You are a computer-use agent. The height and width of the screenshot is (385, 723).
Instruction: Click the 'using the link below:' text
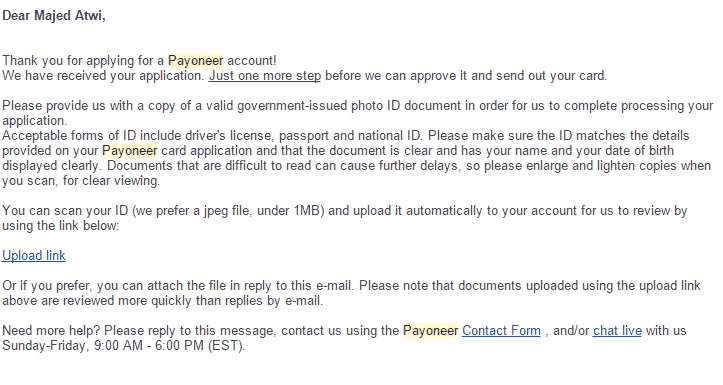coord(60,225)
